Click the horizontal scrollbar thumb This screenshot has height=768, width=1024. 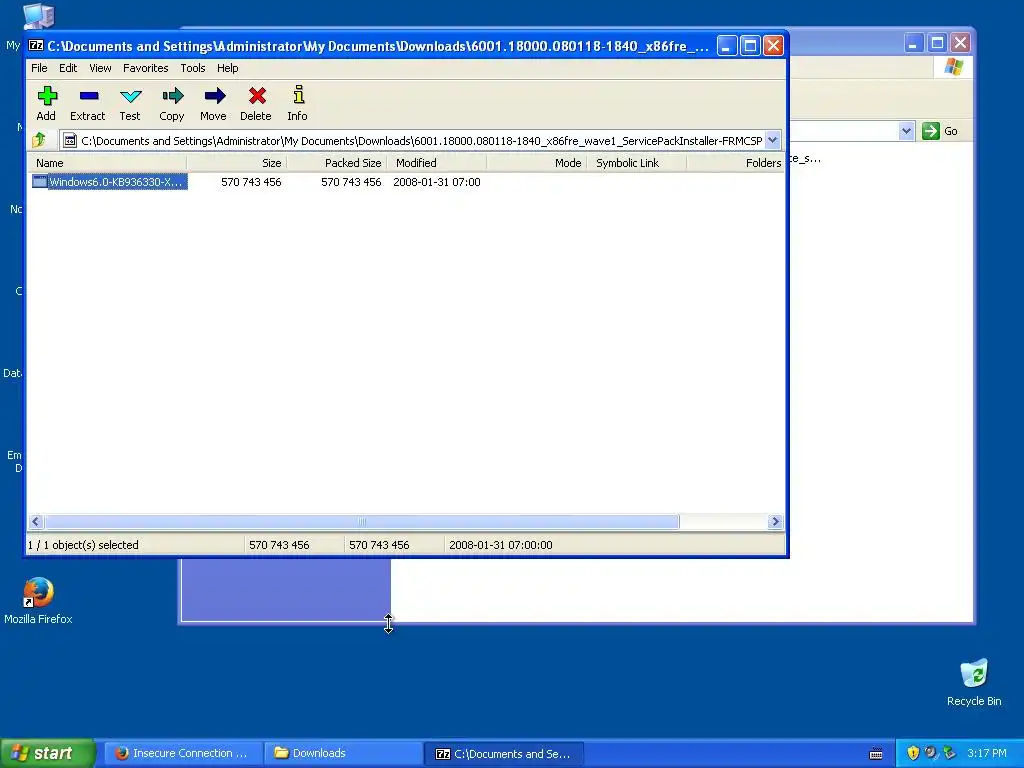coord(362,522)
